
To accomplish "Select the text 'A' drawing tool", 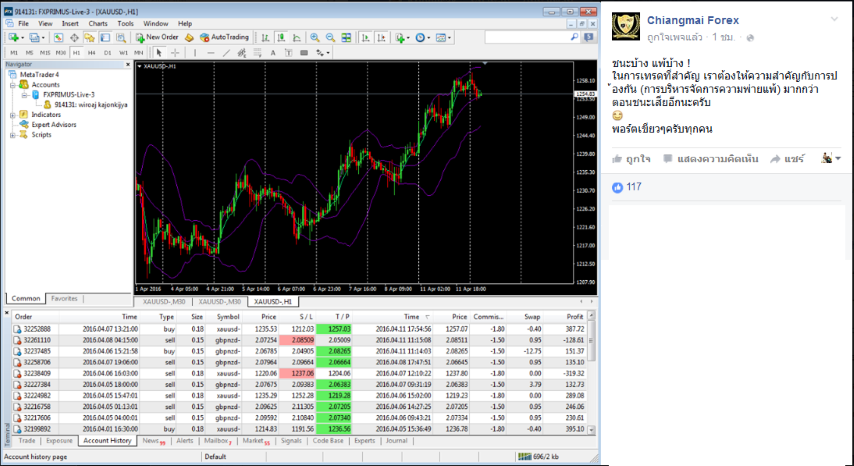I will (x=273, y=53).
